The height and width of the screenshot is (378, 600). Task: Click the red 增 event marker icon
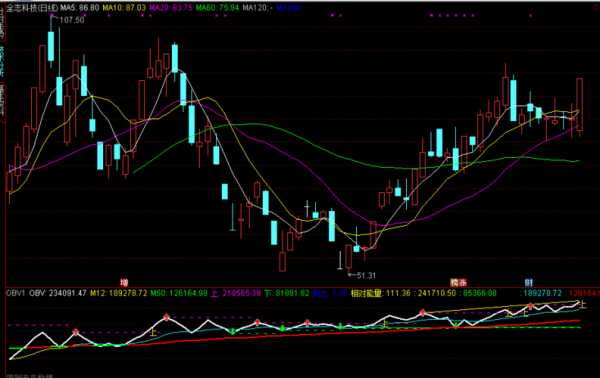point(124,283)
